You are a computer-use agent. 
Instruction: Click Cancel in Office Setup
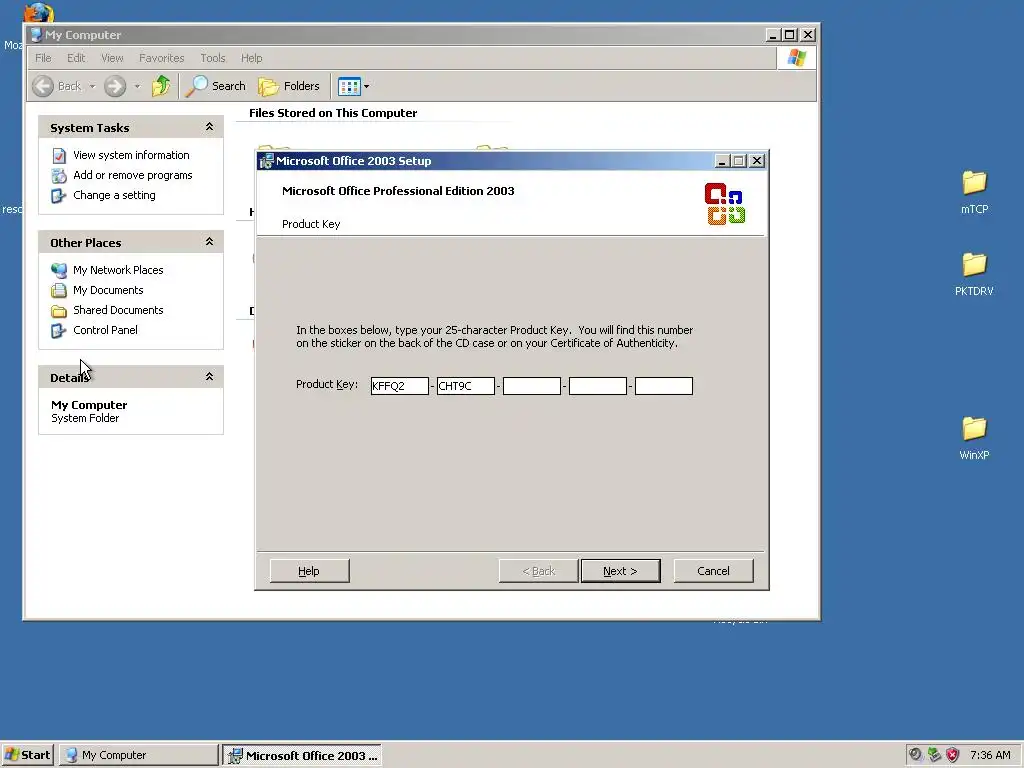pos(713,571)
